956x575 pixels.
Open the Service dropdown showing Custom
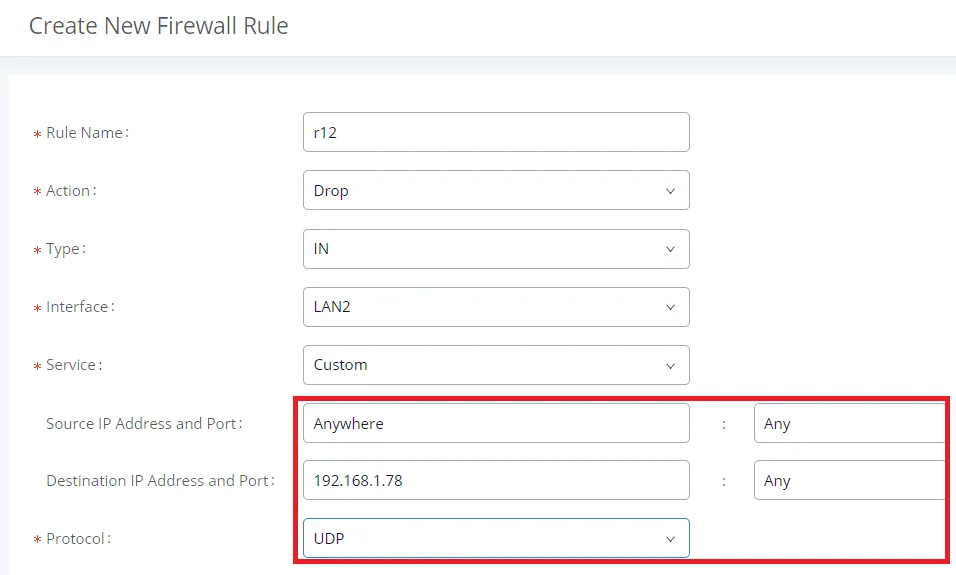[496, 365]
